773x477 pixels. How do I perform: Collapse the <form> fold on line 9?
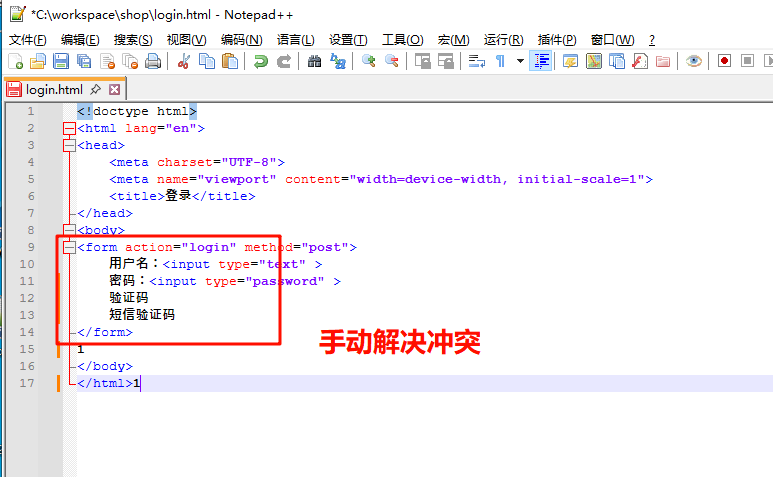point(69,247)
